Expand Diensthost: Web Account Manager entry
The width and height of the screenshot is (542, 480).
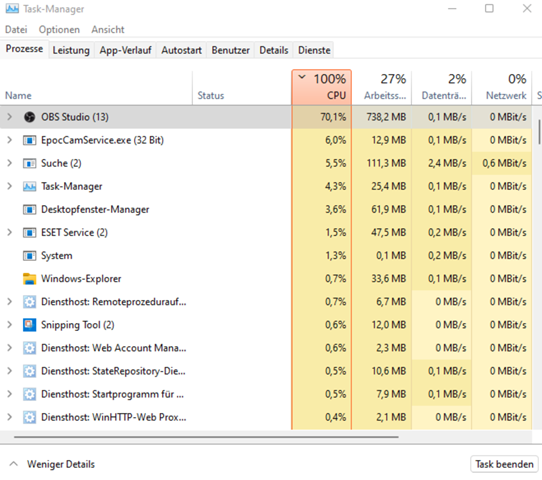pos(10,348)
